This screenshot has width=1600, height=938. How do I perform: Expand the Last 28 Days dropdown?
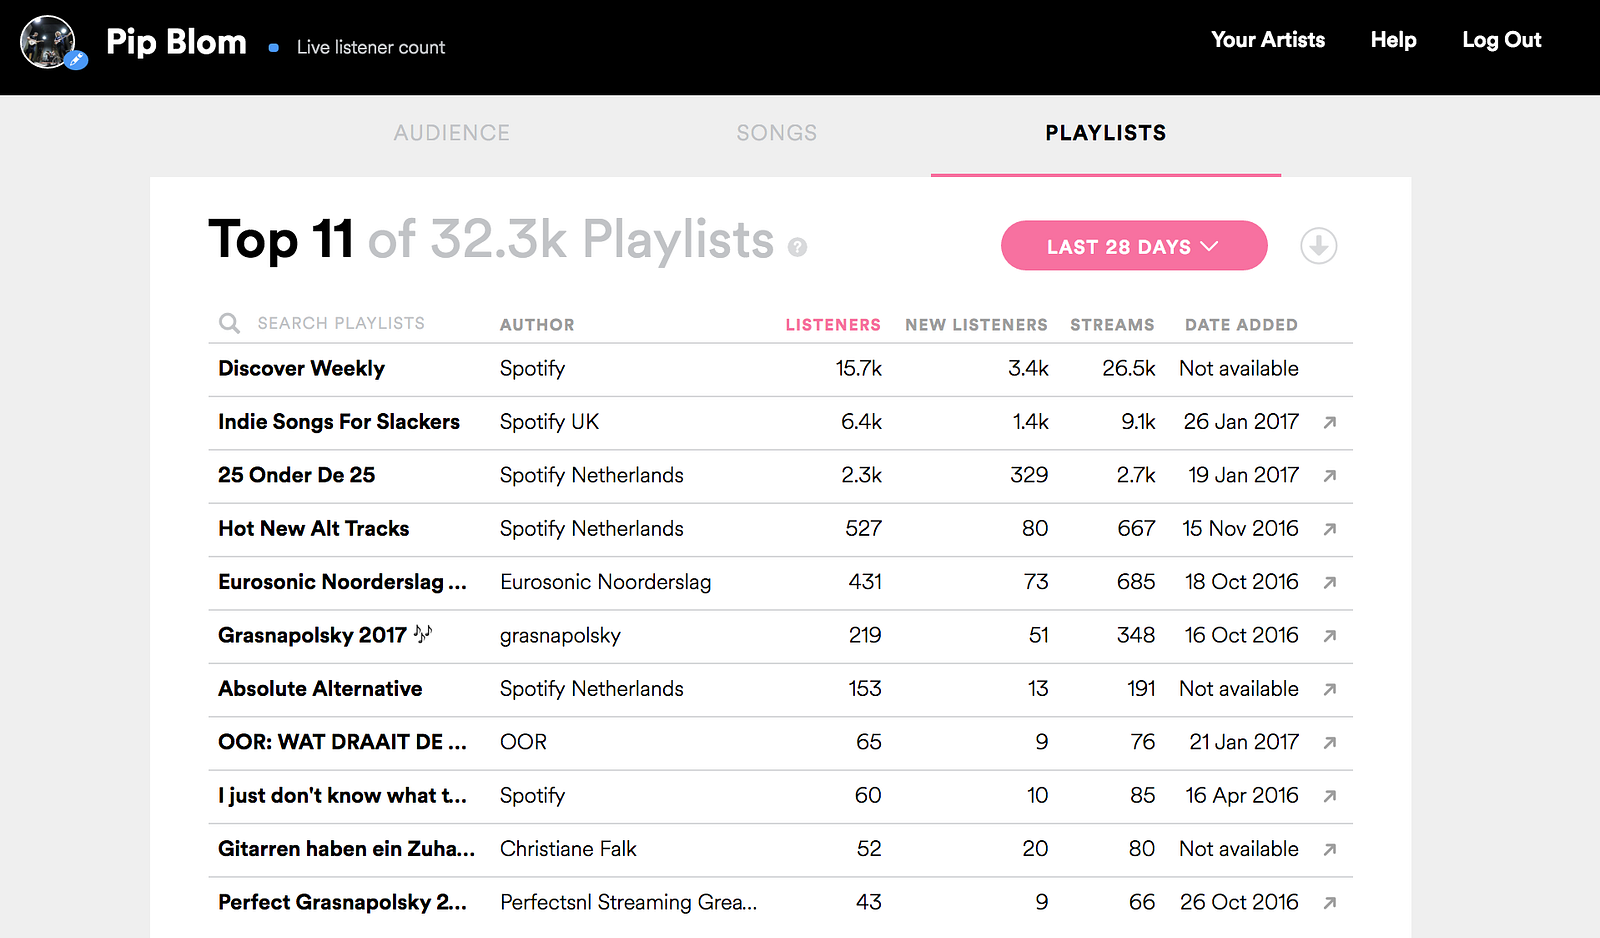click(1133, 246)
